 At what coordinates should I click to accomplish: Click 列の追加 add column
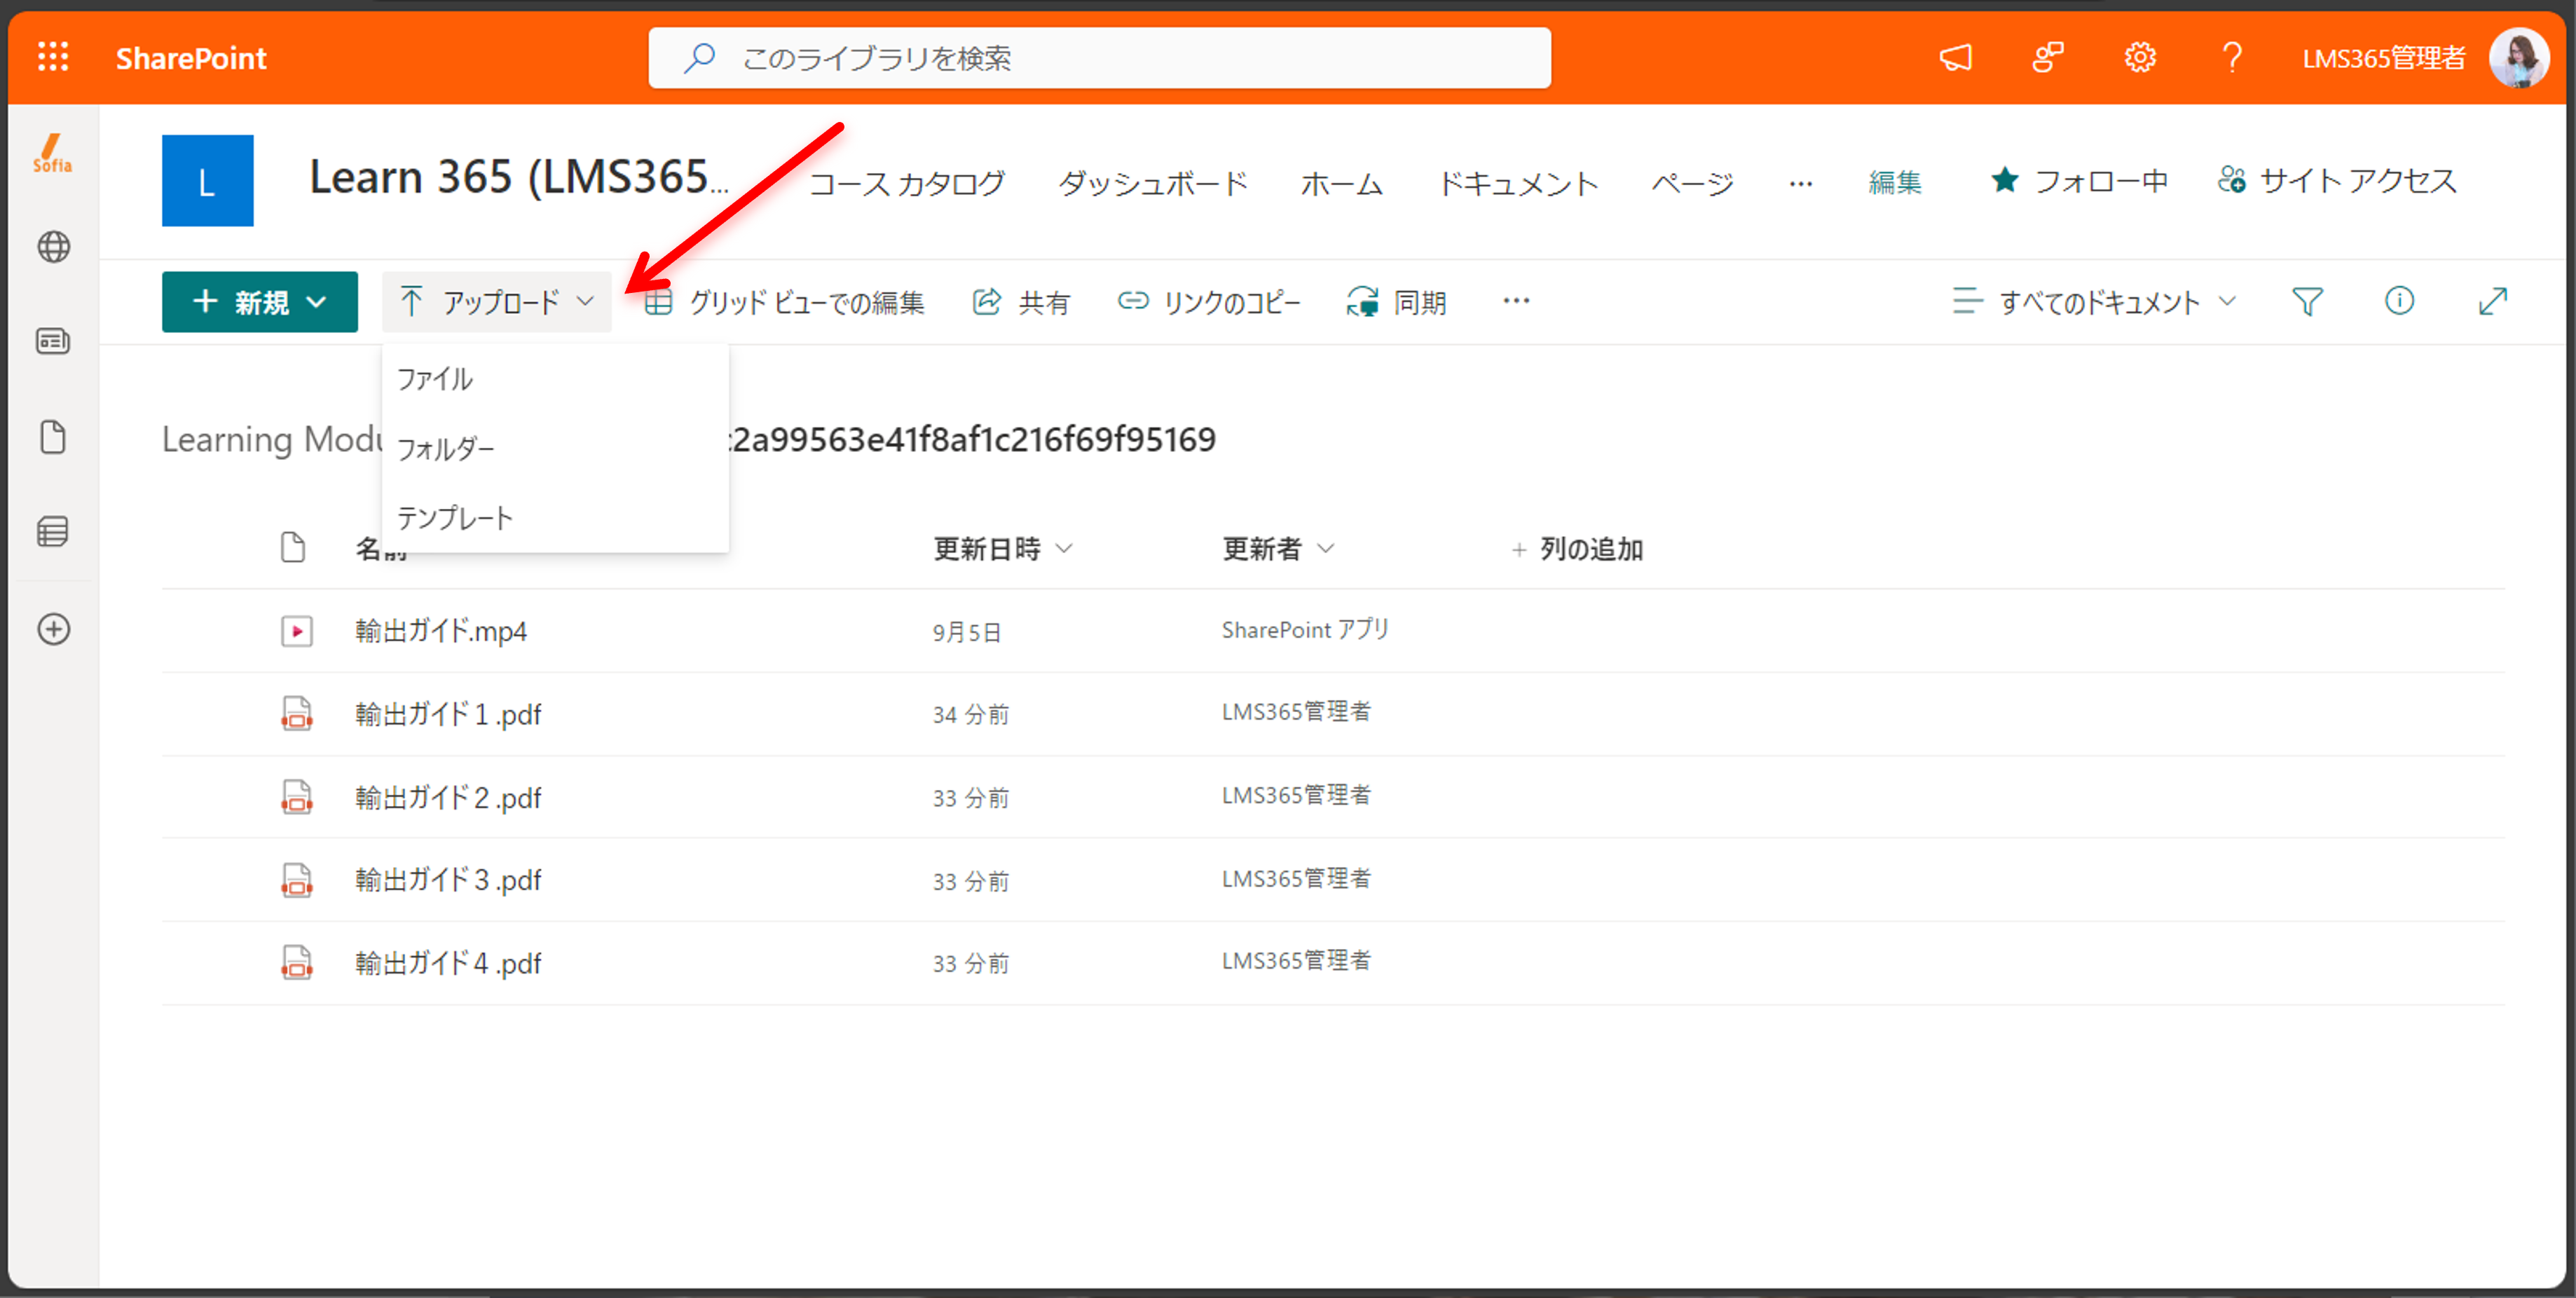pyautogui.click(x=1577, y=549)
